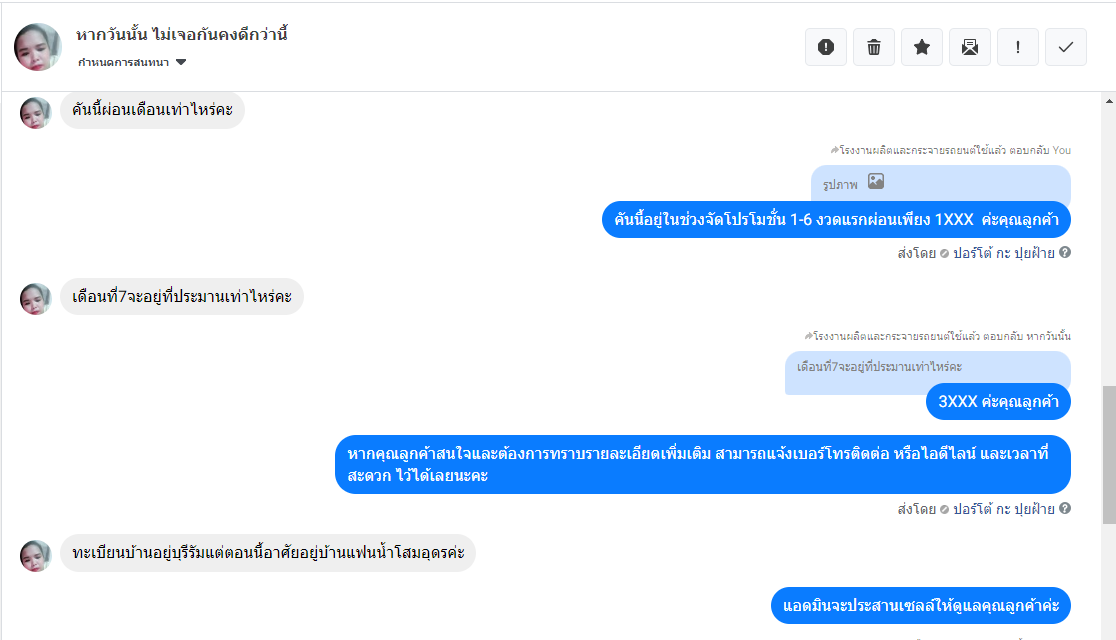Click the 3XXX price reply bubble

[x=998, y=402]
